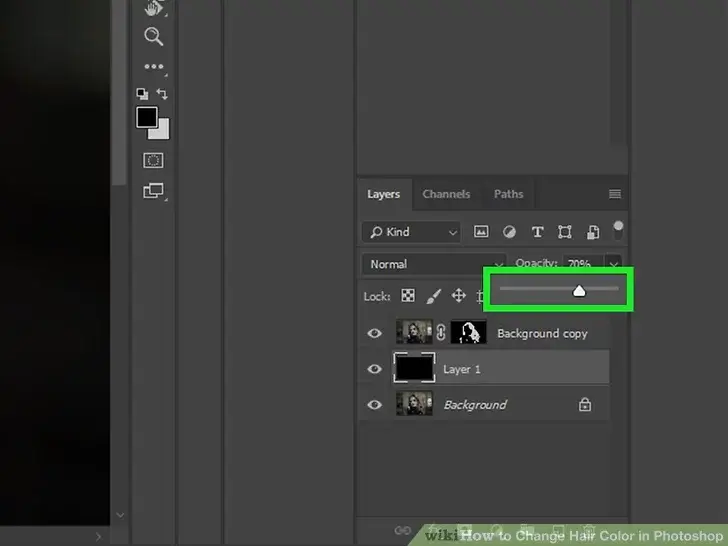This screenshot has width=728, height=546.
Task: Click the Change Screen Mode icon
Action: pyautogui.click(x=153, y=190)
